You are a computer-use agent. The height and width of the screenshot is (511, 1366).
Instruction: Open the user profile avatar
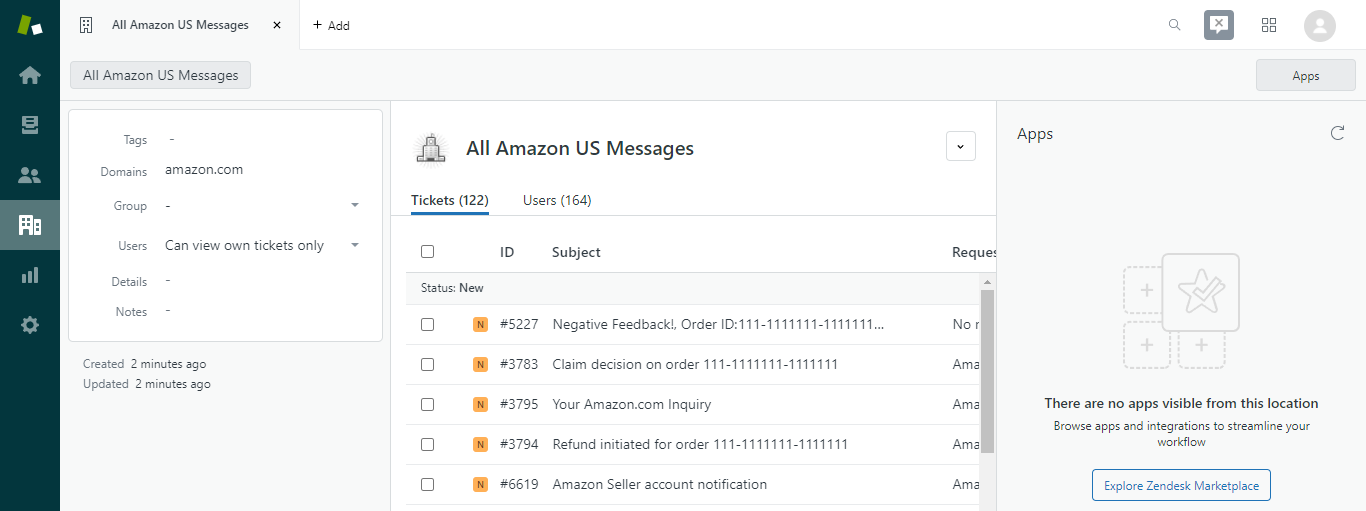click(1320, 25)
